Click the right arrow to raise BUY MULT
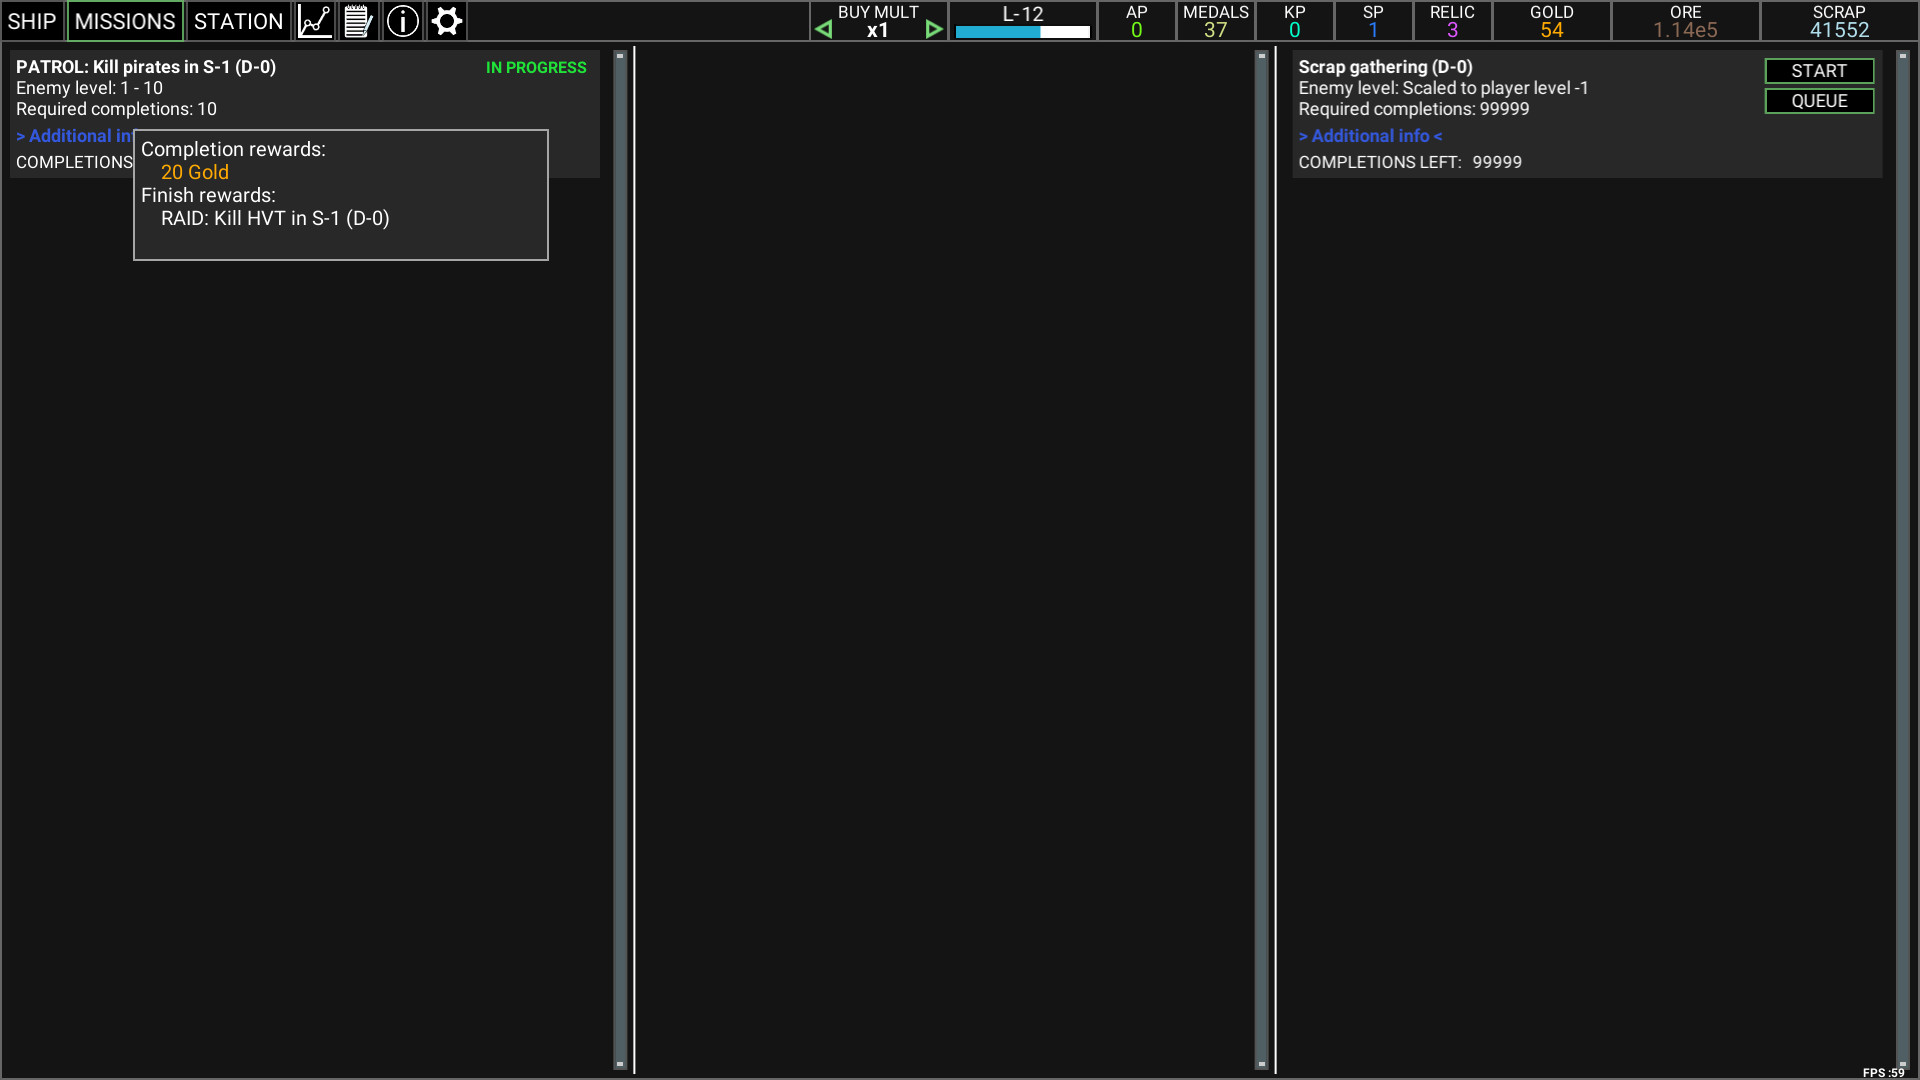Viewport: 1920px width, 1080px height. click(933, 28)
